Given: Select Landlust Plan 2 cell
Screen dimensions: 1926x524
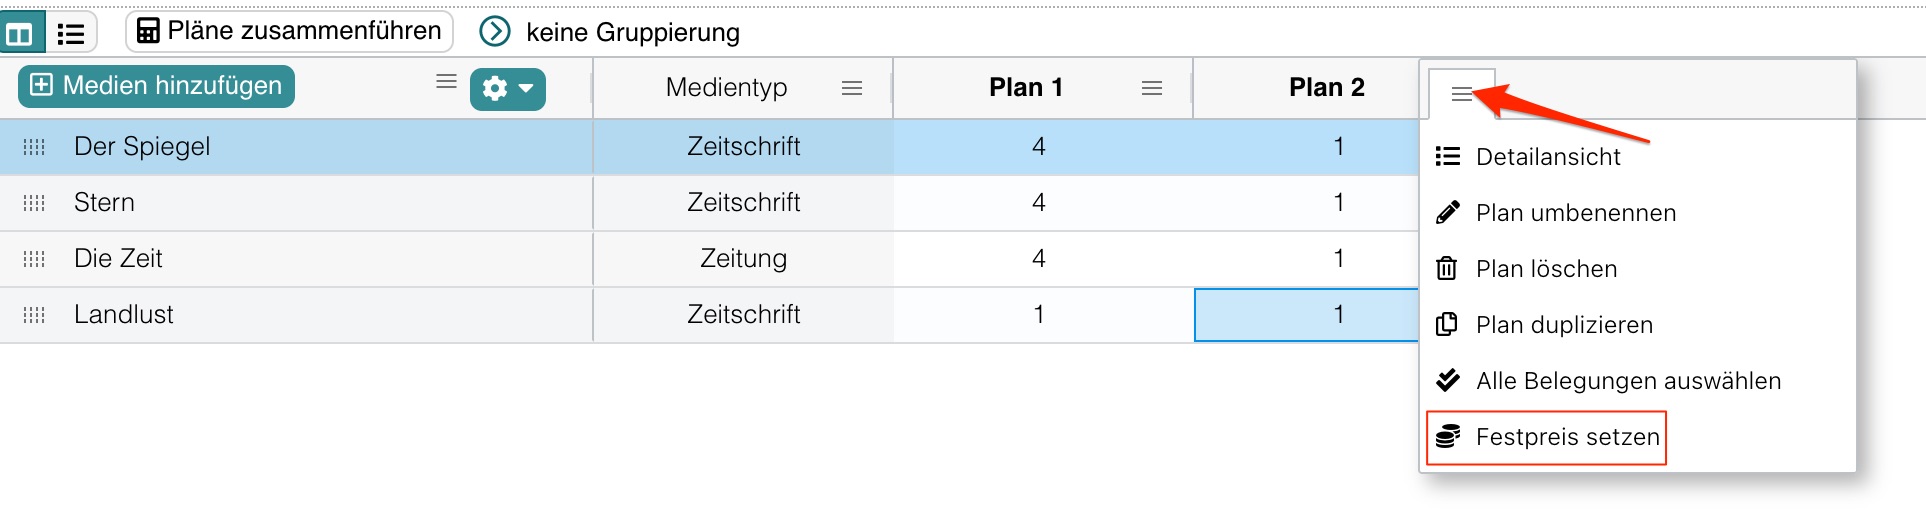Looking at the screenshot, I should pos(1306,315).
